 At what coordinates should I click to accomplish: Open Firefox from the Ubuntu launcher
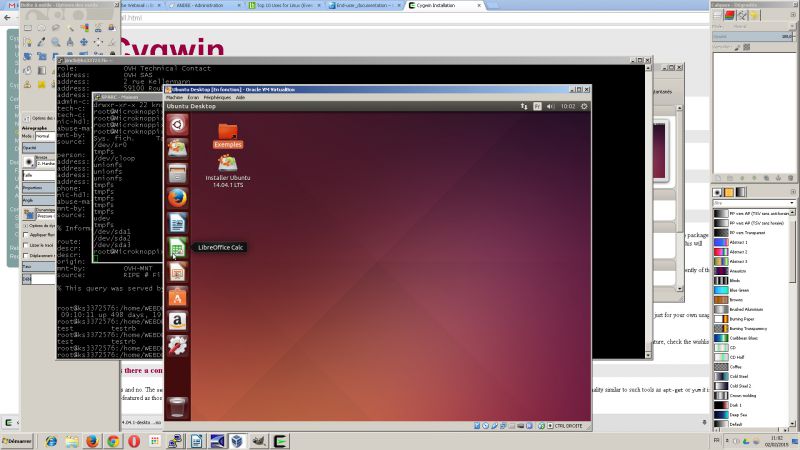coord(178,198)
